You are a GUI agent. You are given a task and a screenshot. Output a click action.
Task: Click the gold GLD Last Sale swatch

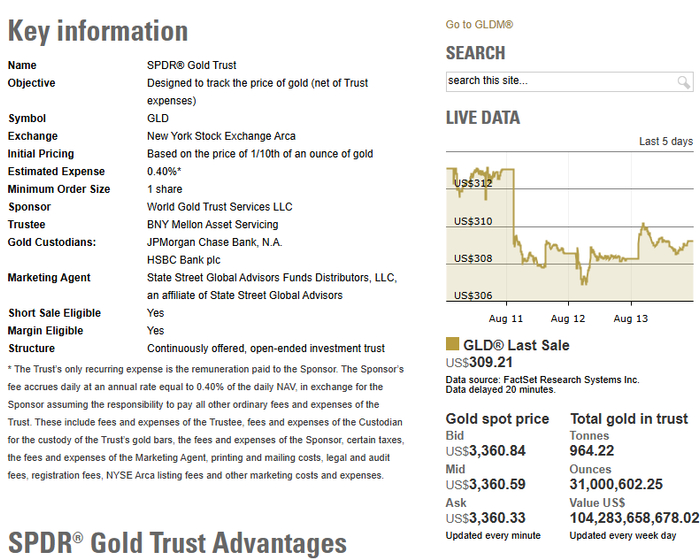click(452, 344)
